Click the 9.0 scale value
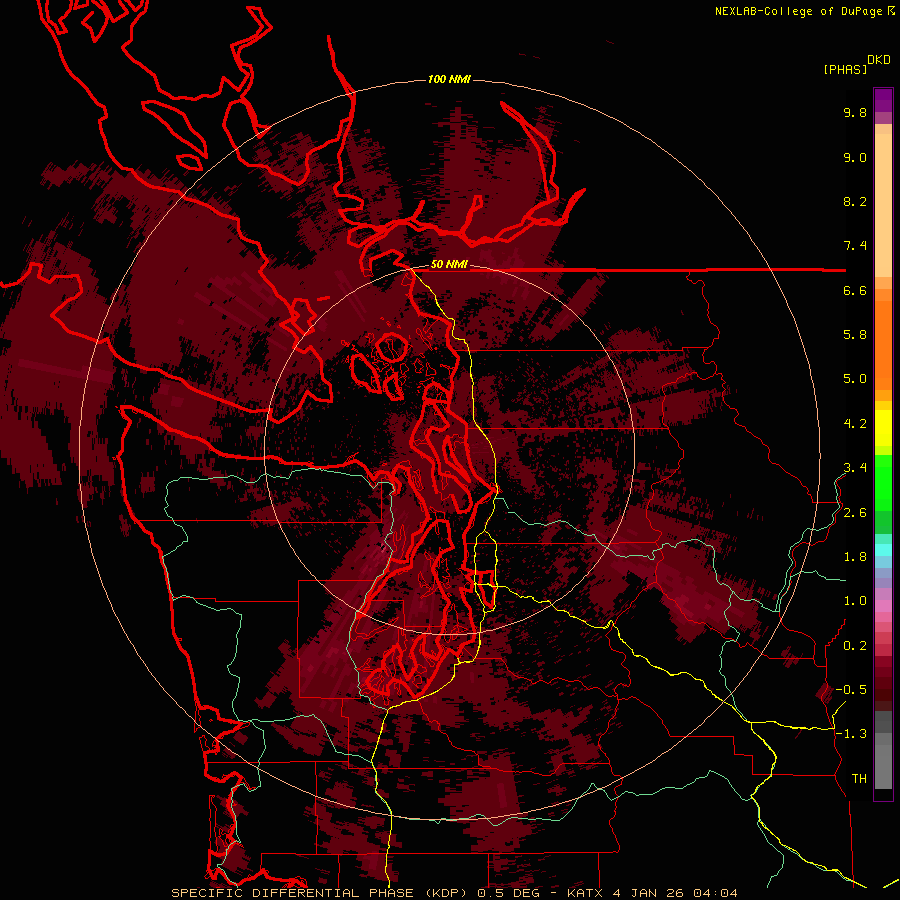This screenshot has width=900, height=900. click(x=855, y=157)
